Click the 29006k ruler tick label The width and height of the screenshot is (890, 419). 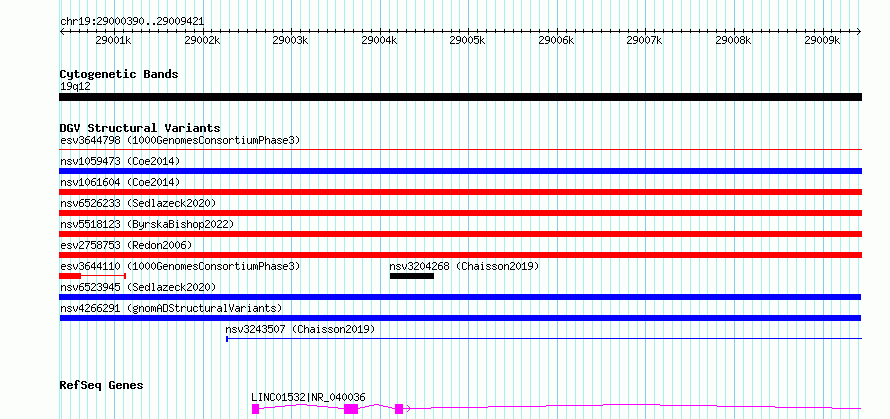(x=556, y=41)
